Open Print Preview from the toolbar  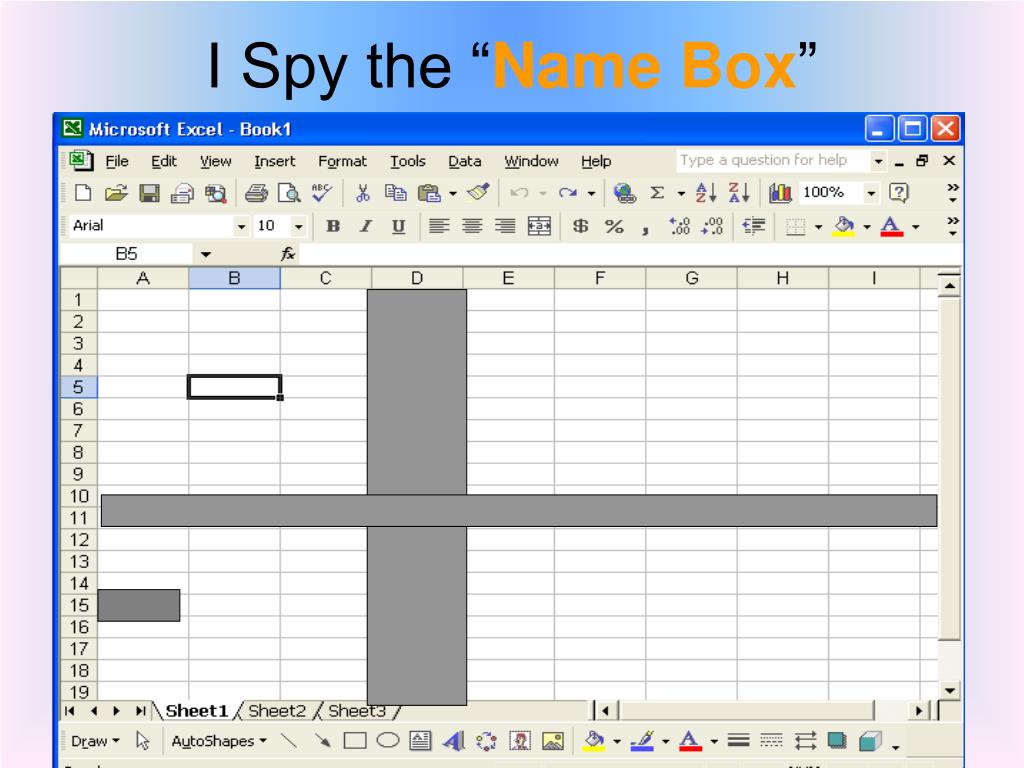coord(289,193)
